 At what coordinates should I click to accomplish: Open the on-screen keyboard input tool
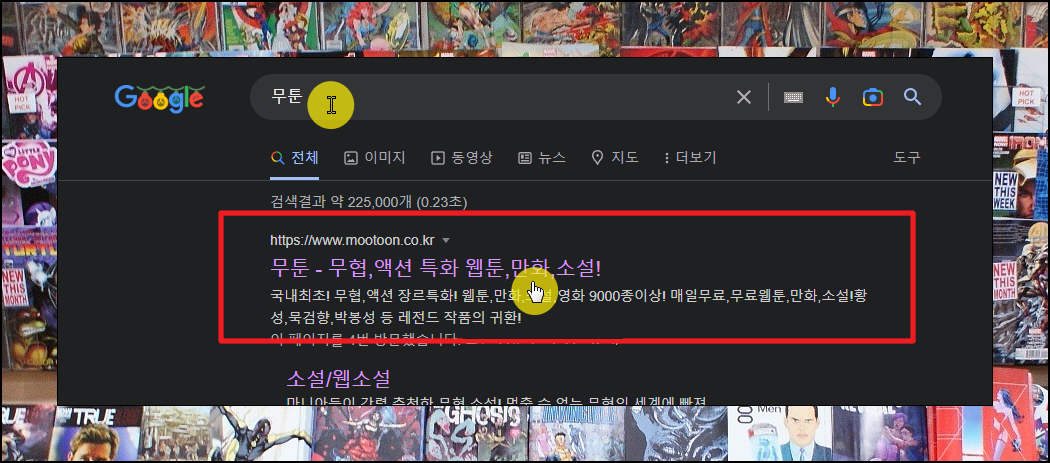[794, 97]
